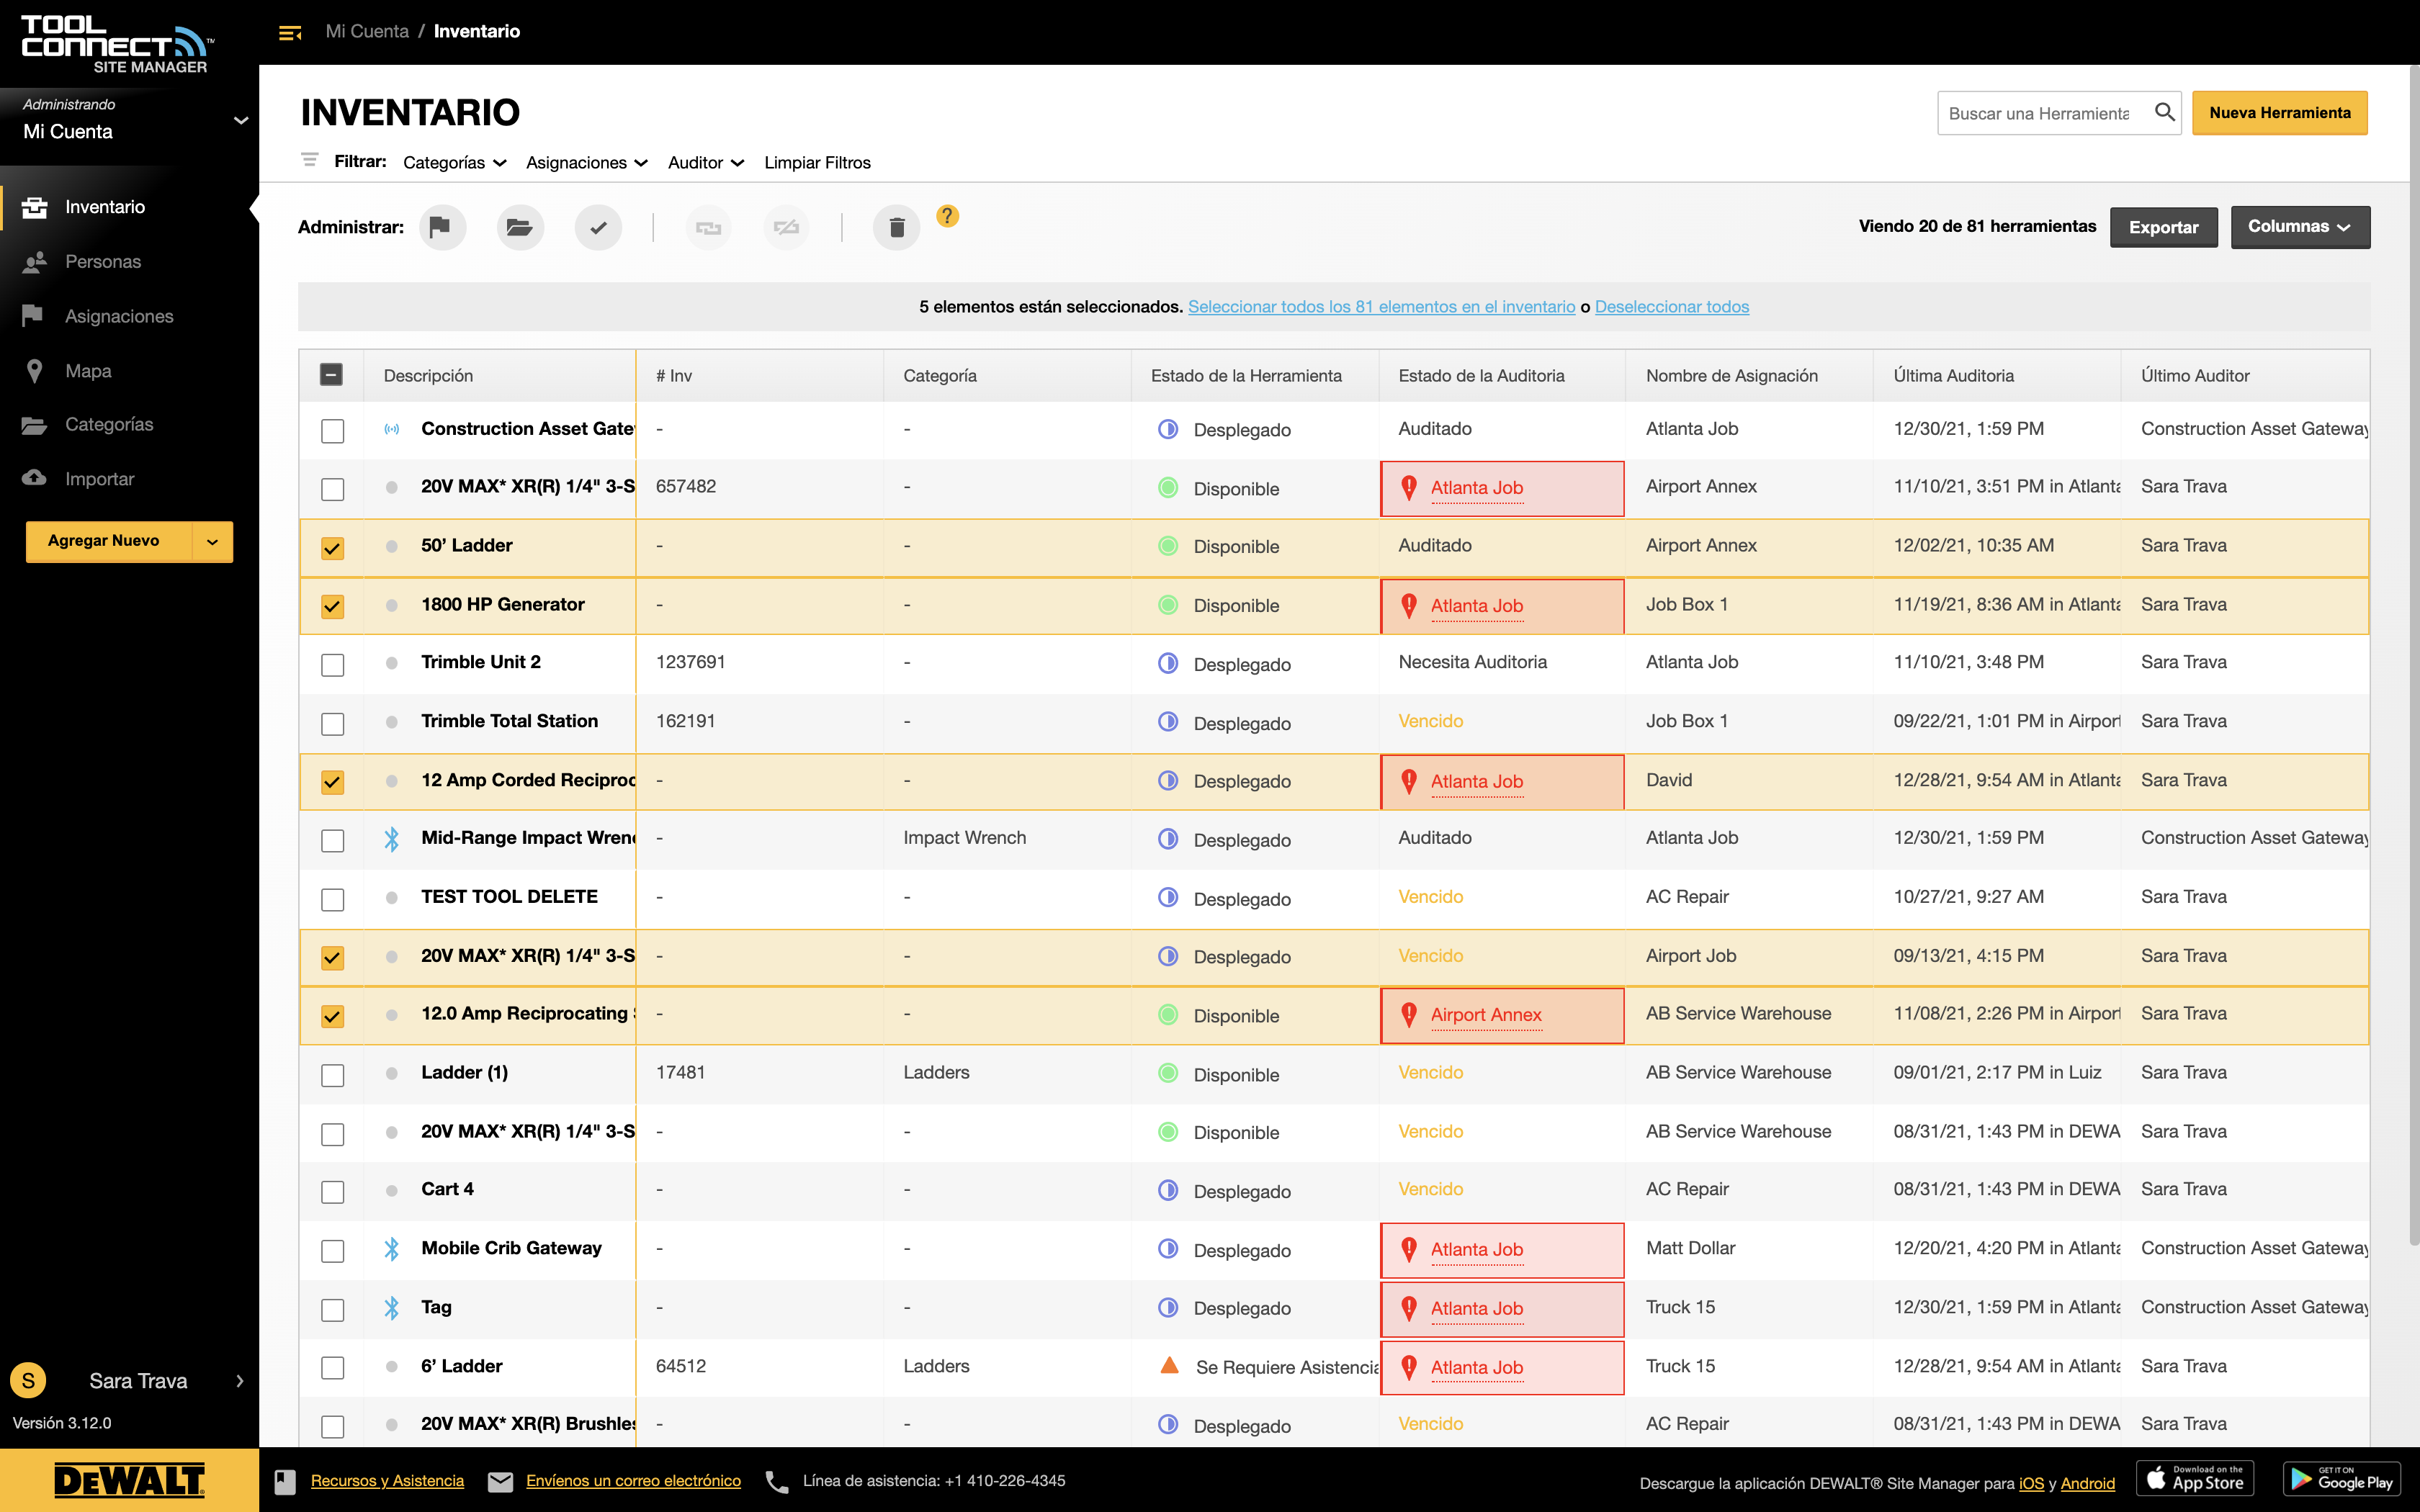2420x1512 pixels.
Task: Click the DEWALT logo
Action: click(129, 1480)
